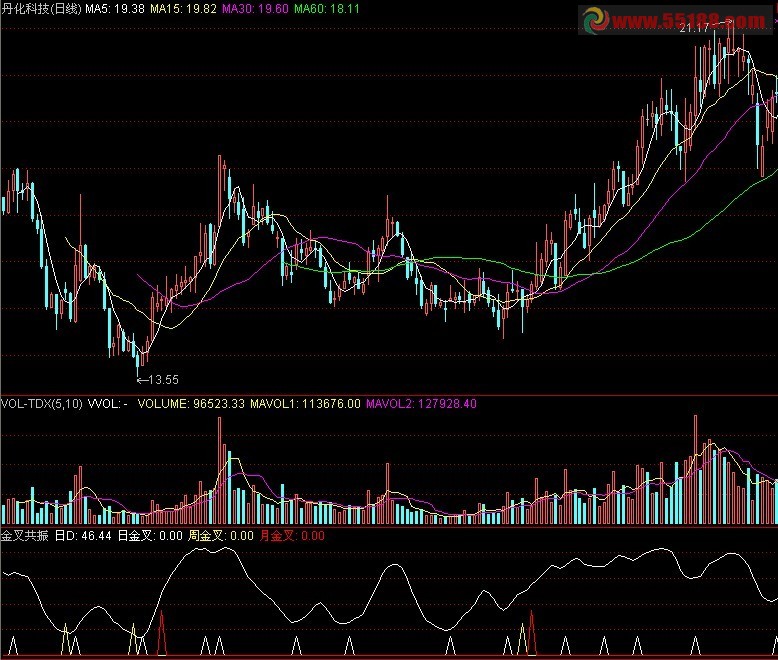Click the 日金叉: 0.00 value
This screenshot has height=660, width=778.
[x=150, y=535]
